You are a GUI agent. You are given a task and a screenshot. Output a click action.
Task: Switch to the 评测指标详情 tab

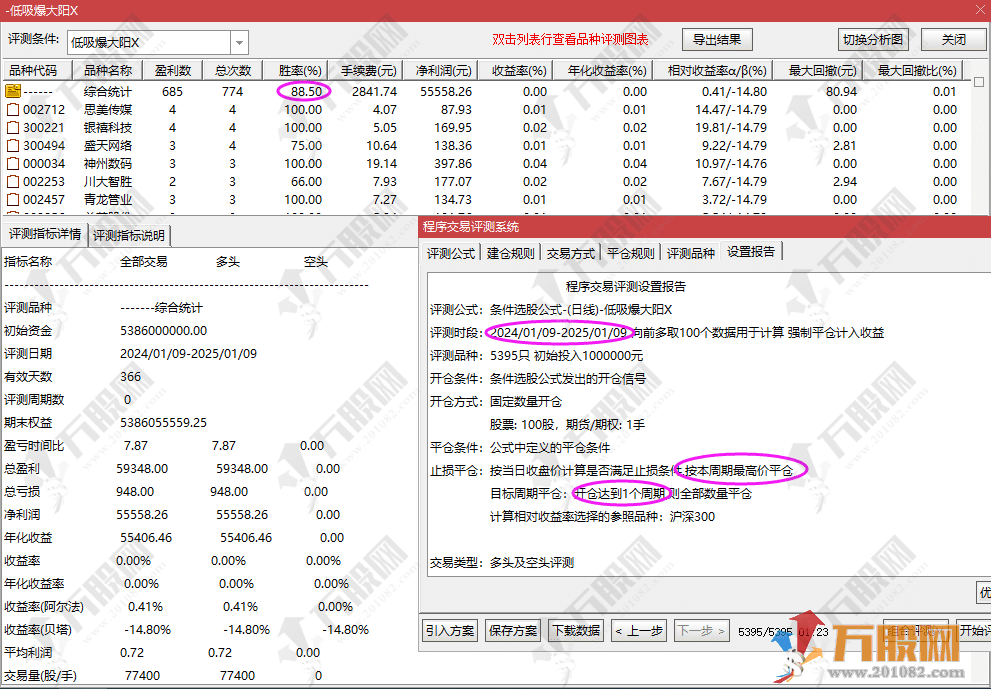click(45, 234)
